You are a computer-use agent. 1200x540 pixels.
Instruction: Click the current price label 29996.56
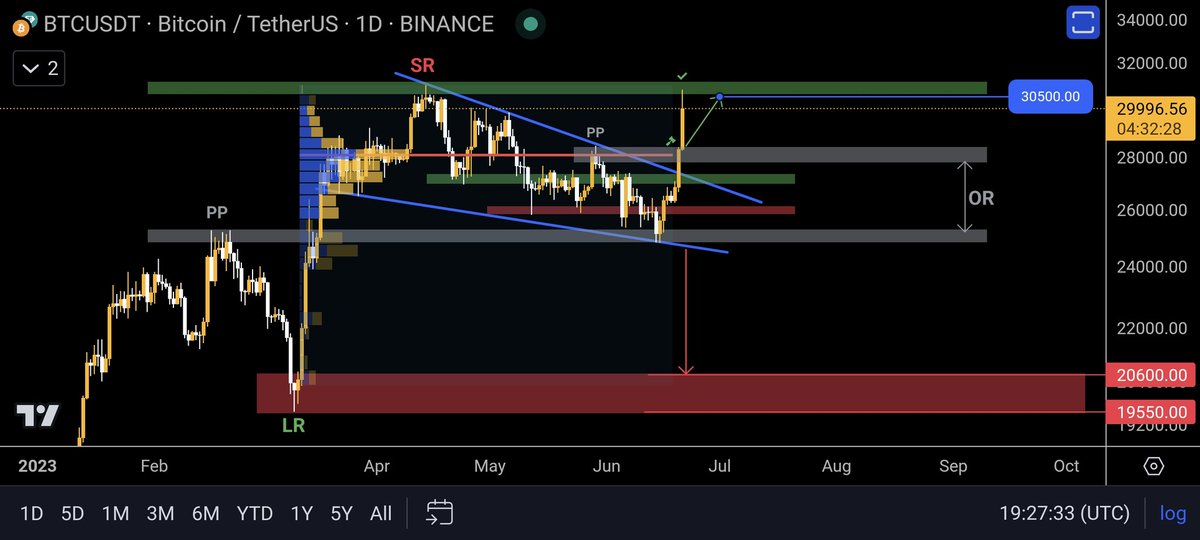(x=1152, y=109)
